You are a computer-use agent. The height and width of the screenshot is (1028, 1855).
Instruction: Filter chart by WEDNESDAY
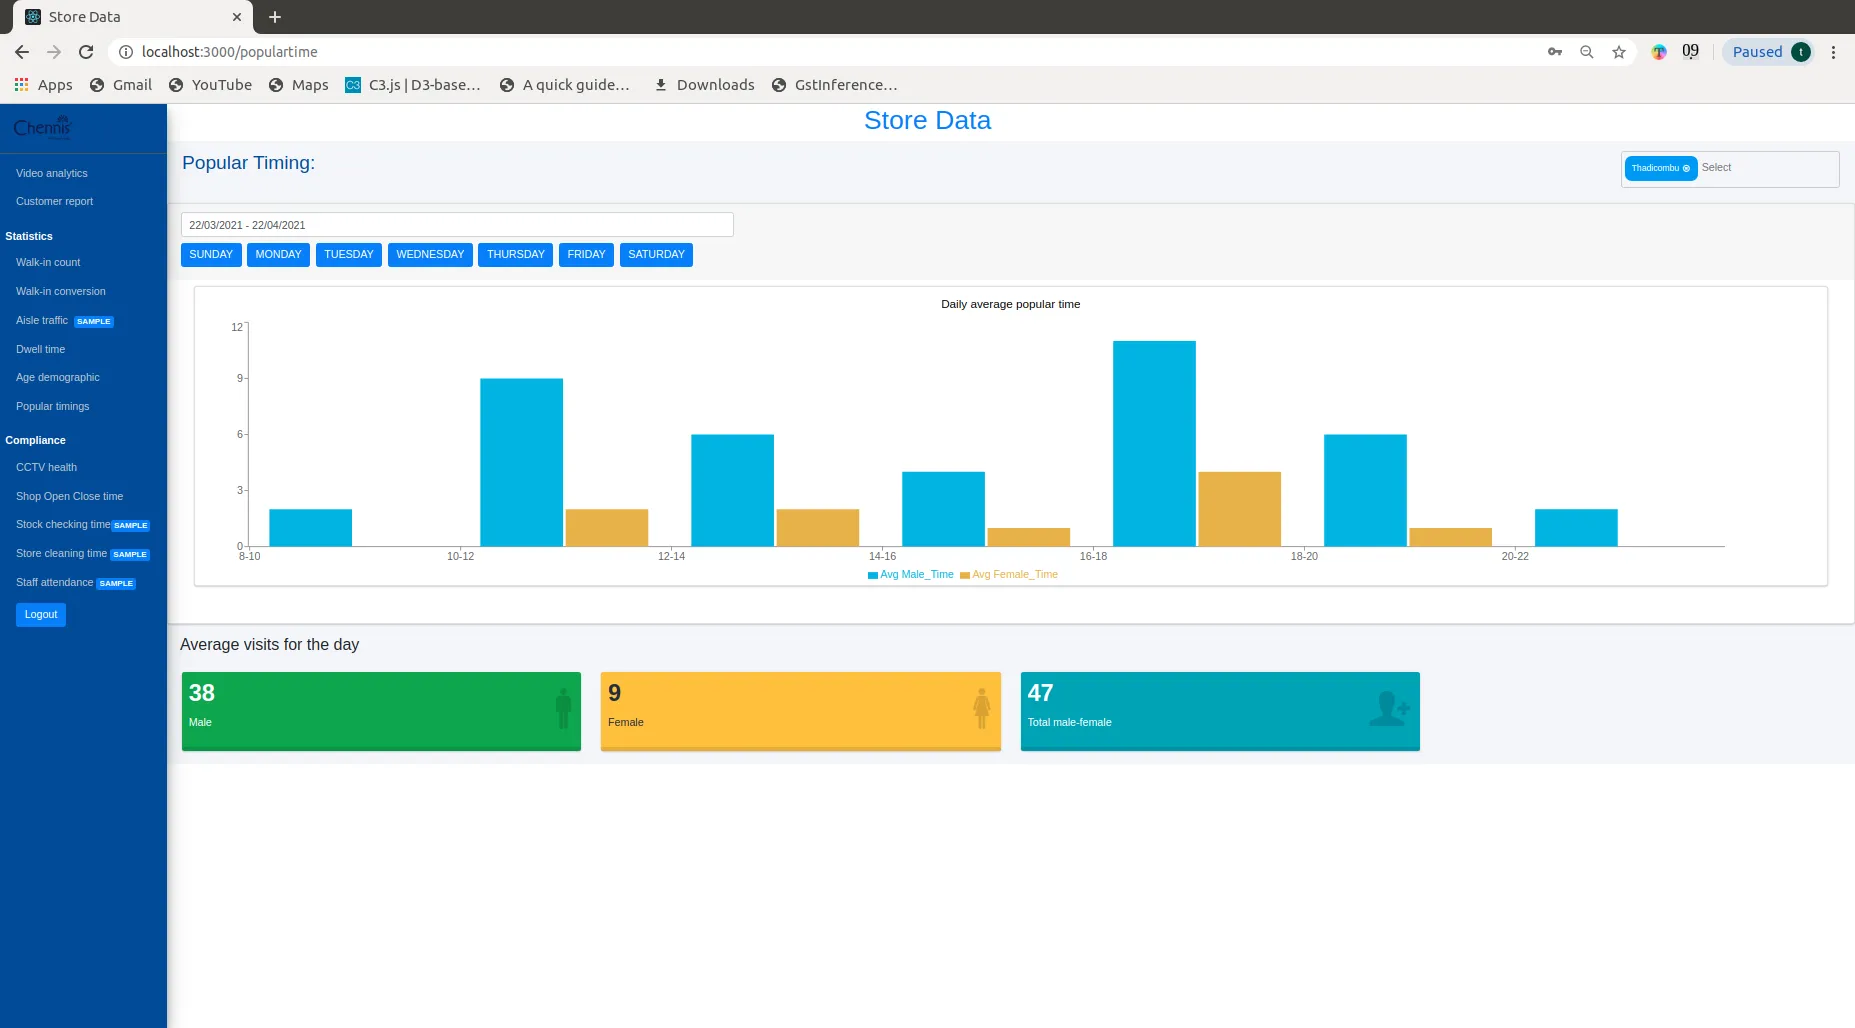[430, 255]
